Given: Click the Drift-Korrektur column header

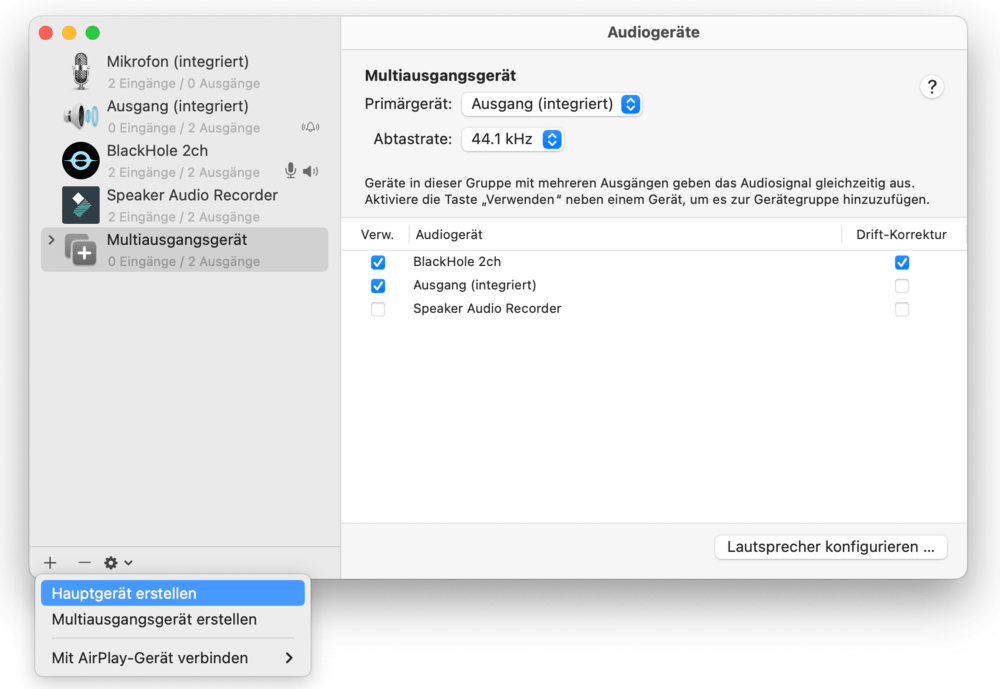Looking at the screenshot, I should click(x=901, y=235).
